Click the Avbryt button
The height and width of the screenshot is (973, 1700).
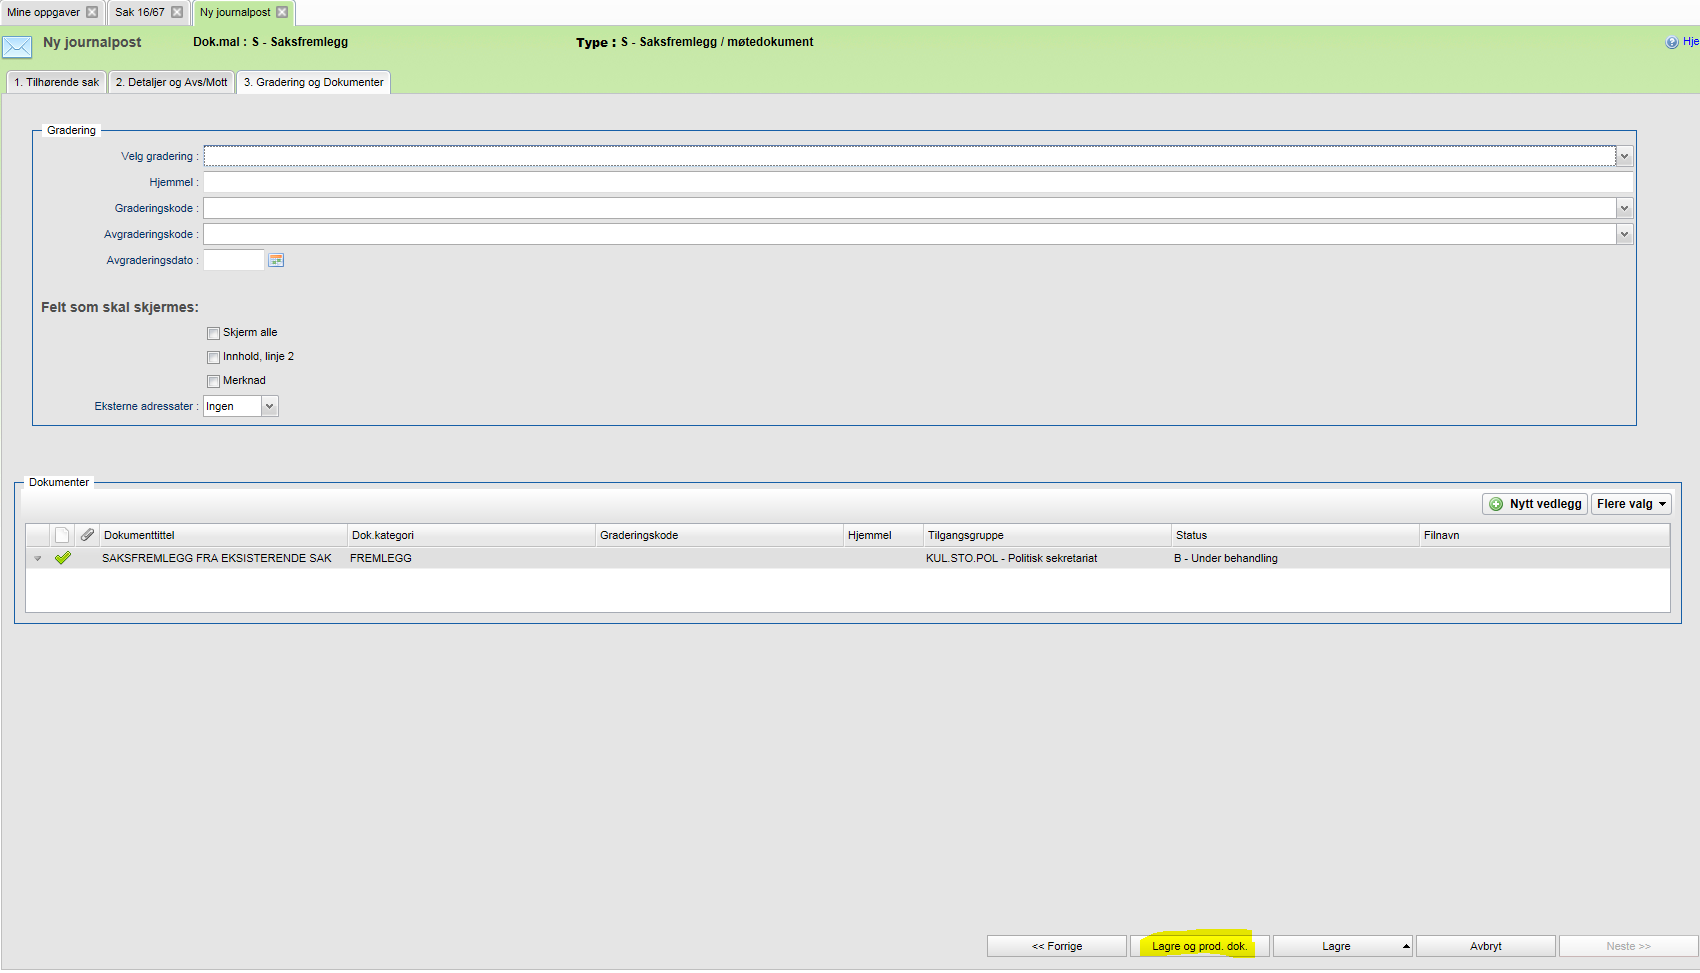tap(1486, 946)
